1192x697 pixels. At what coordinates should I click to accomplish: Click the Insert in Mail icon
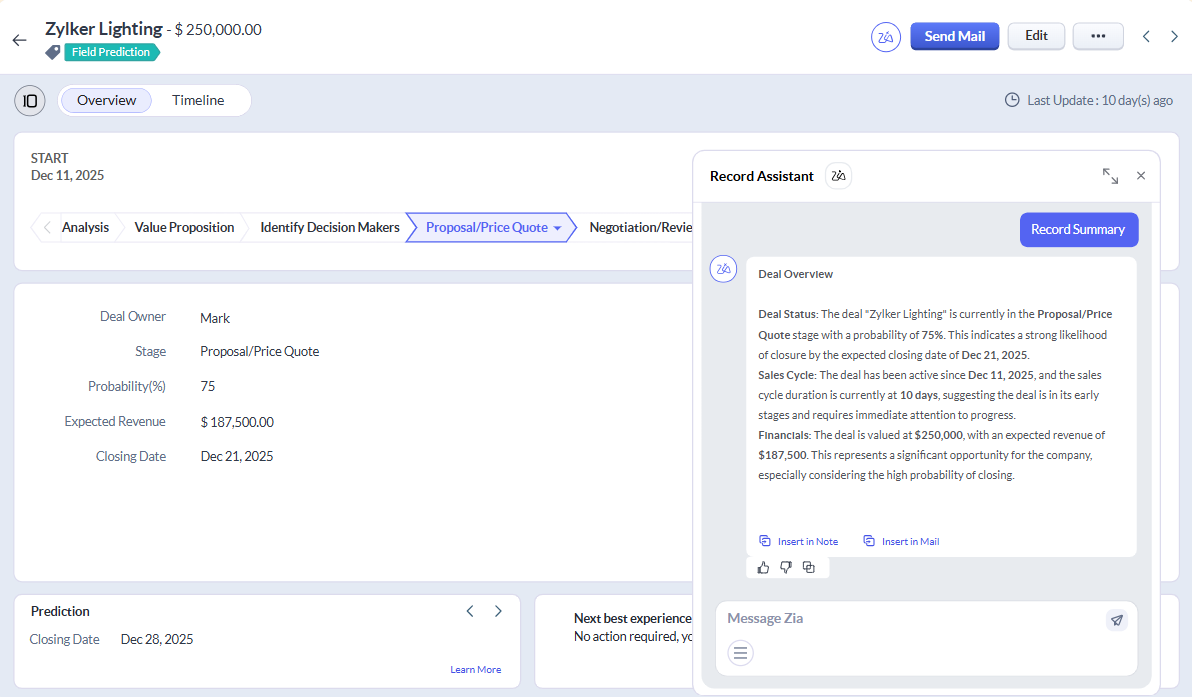(x=869, y=540)
